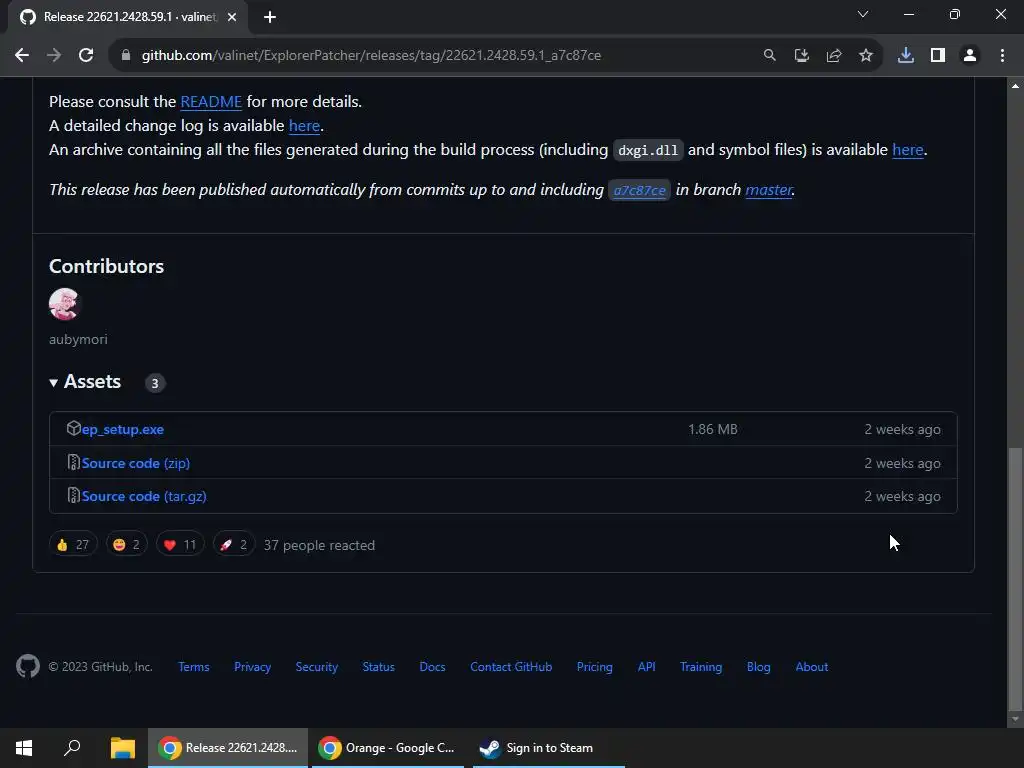Image resolution: width=1024 pixels, height=768 pixels.
Task: Go back to the previous page
Action: pos(22,56)
